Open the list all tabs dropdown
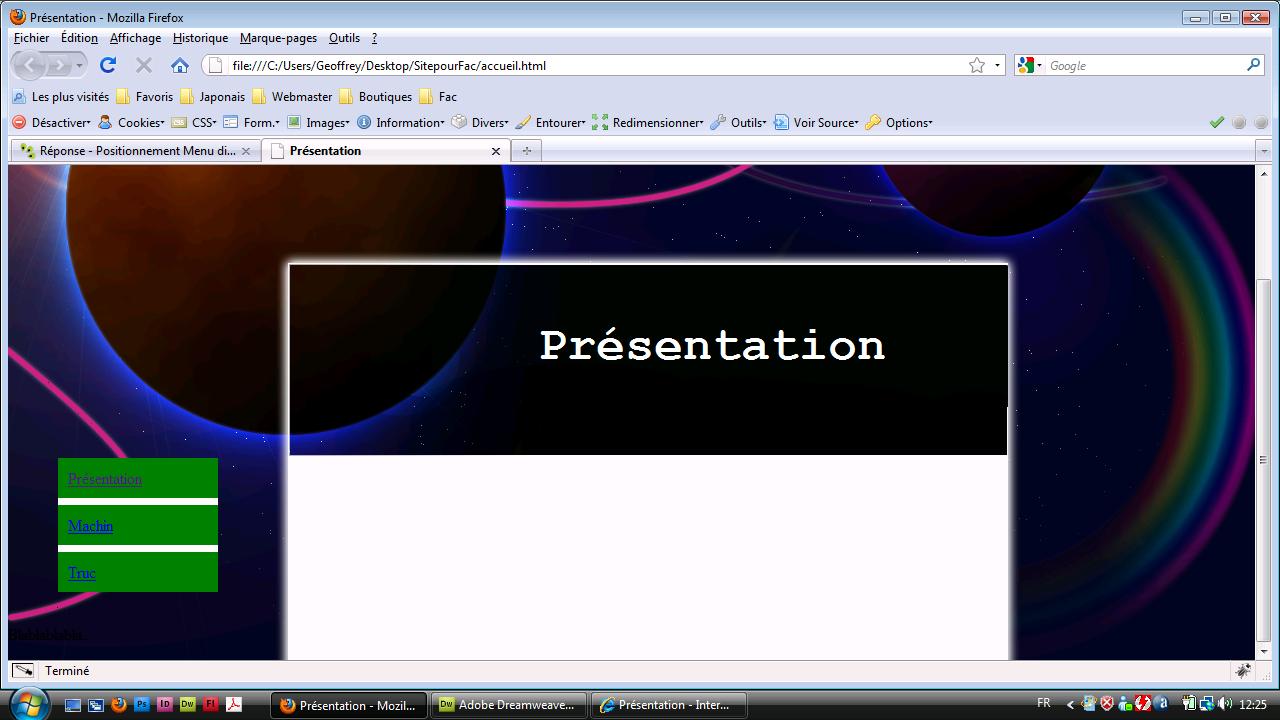Viewport: 1280px width, 720px height. point(1264,151)
